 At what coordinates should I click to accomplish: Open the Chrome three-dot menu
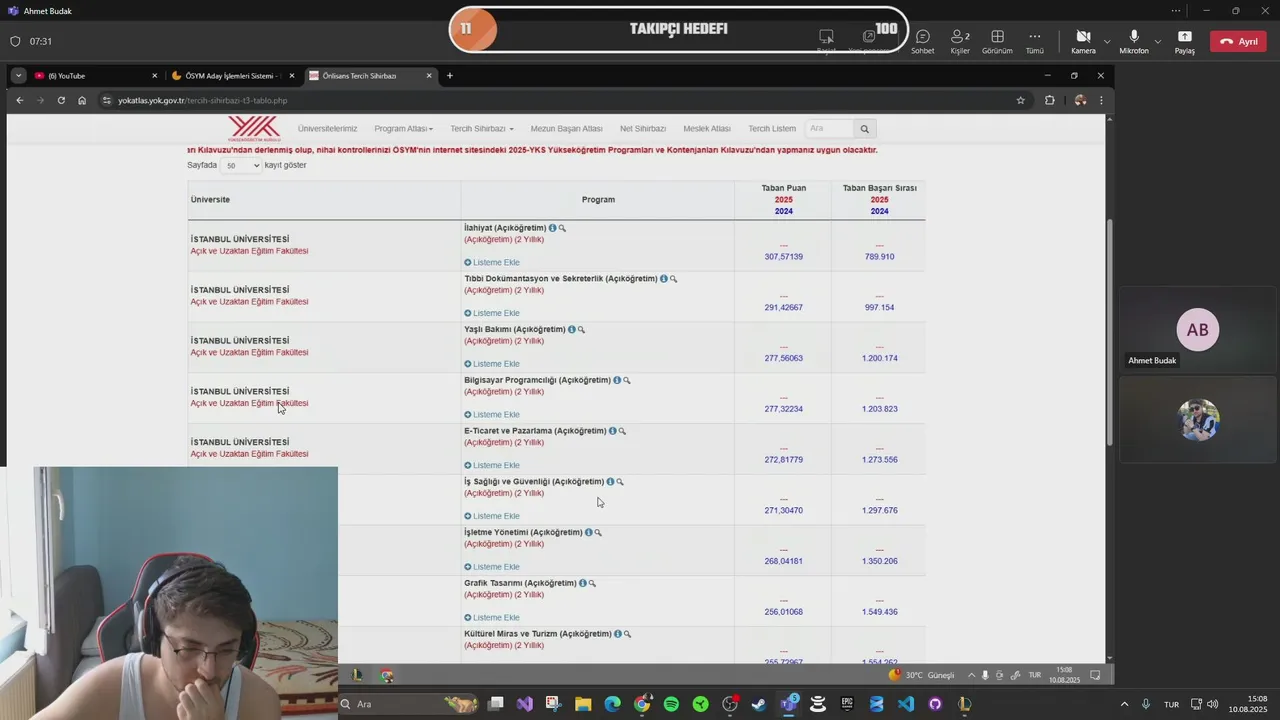point(1101,100)
